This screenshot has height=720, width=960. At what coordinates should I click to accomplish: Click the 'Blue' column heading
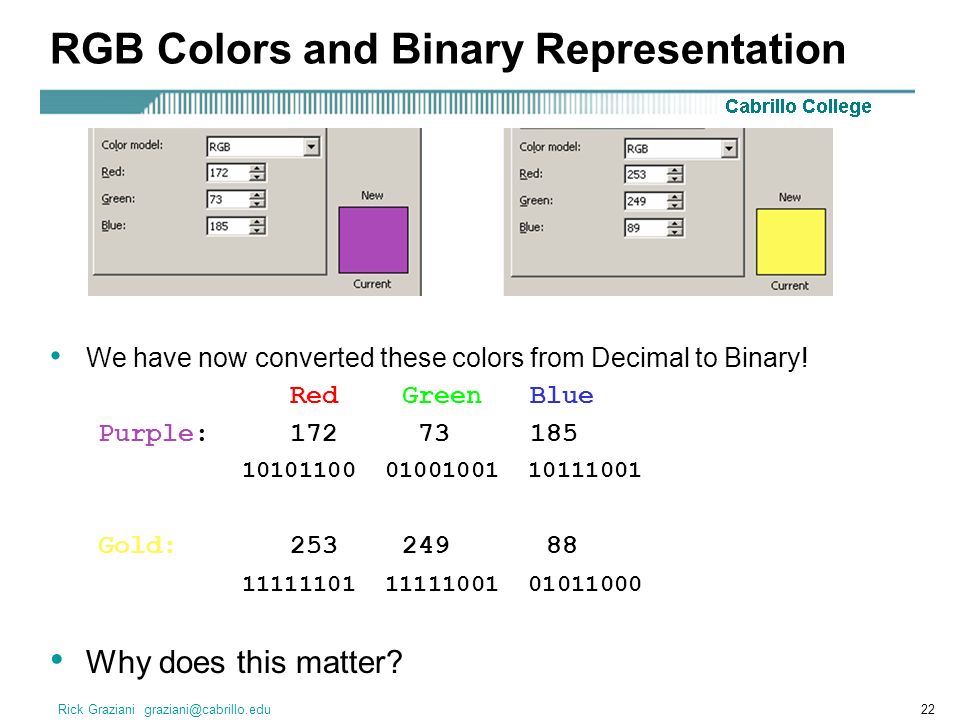click(561, 395)
